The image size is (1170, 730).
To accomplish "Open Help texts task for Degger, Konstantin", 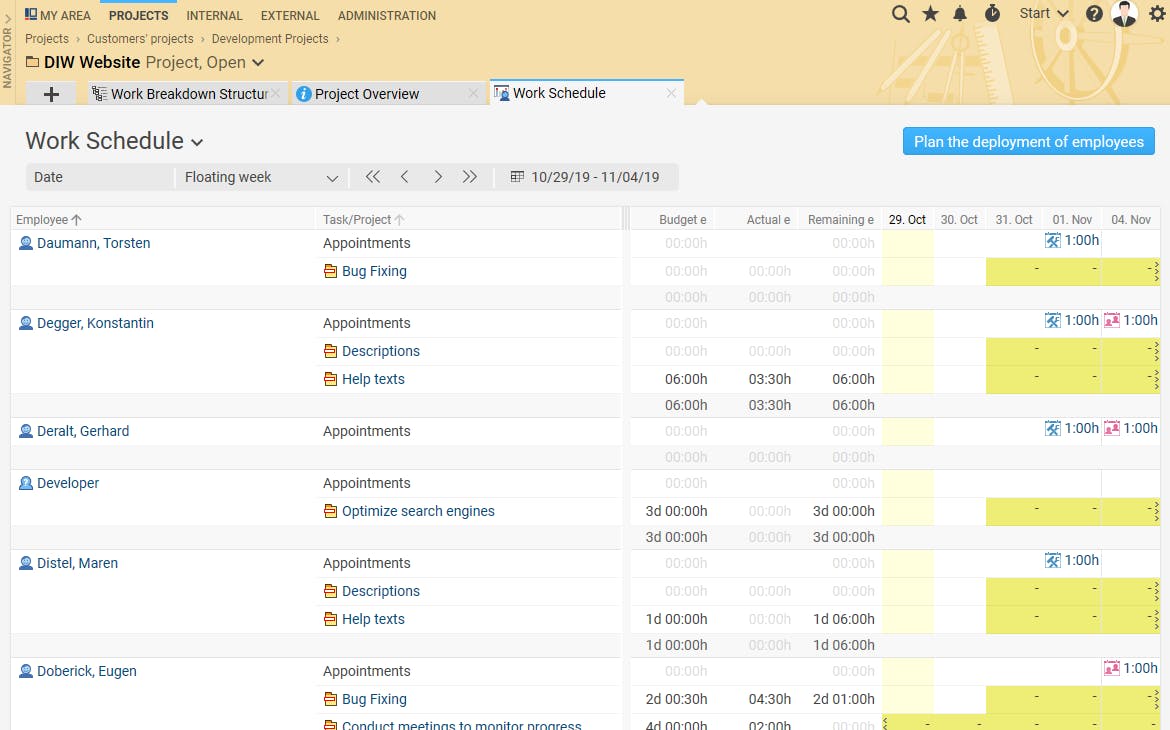I will [x=373, y=379].
